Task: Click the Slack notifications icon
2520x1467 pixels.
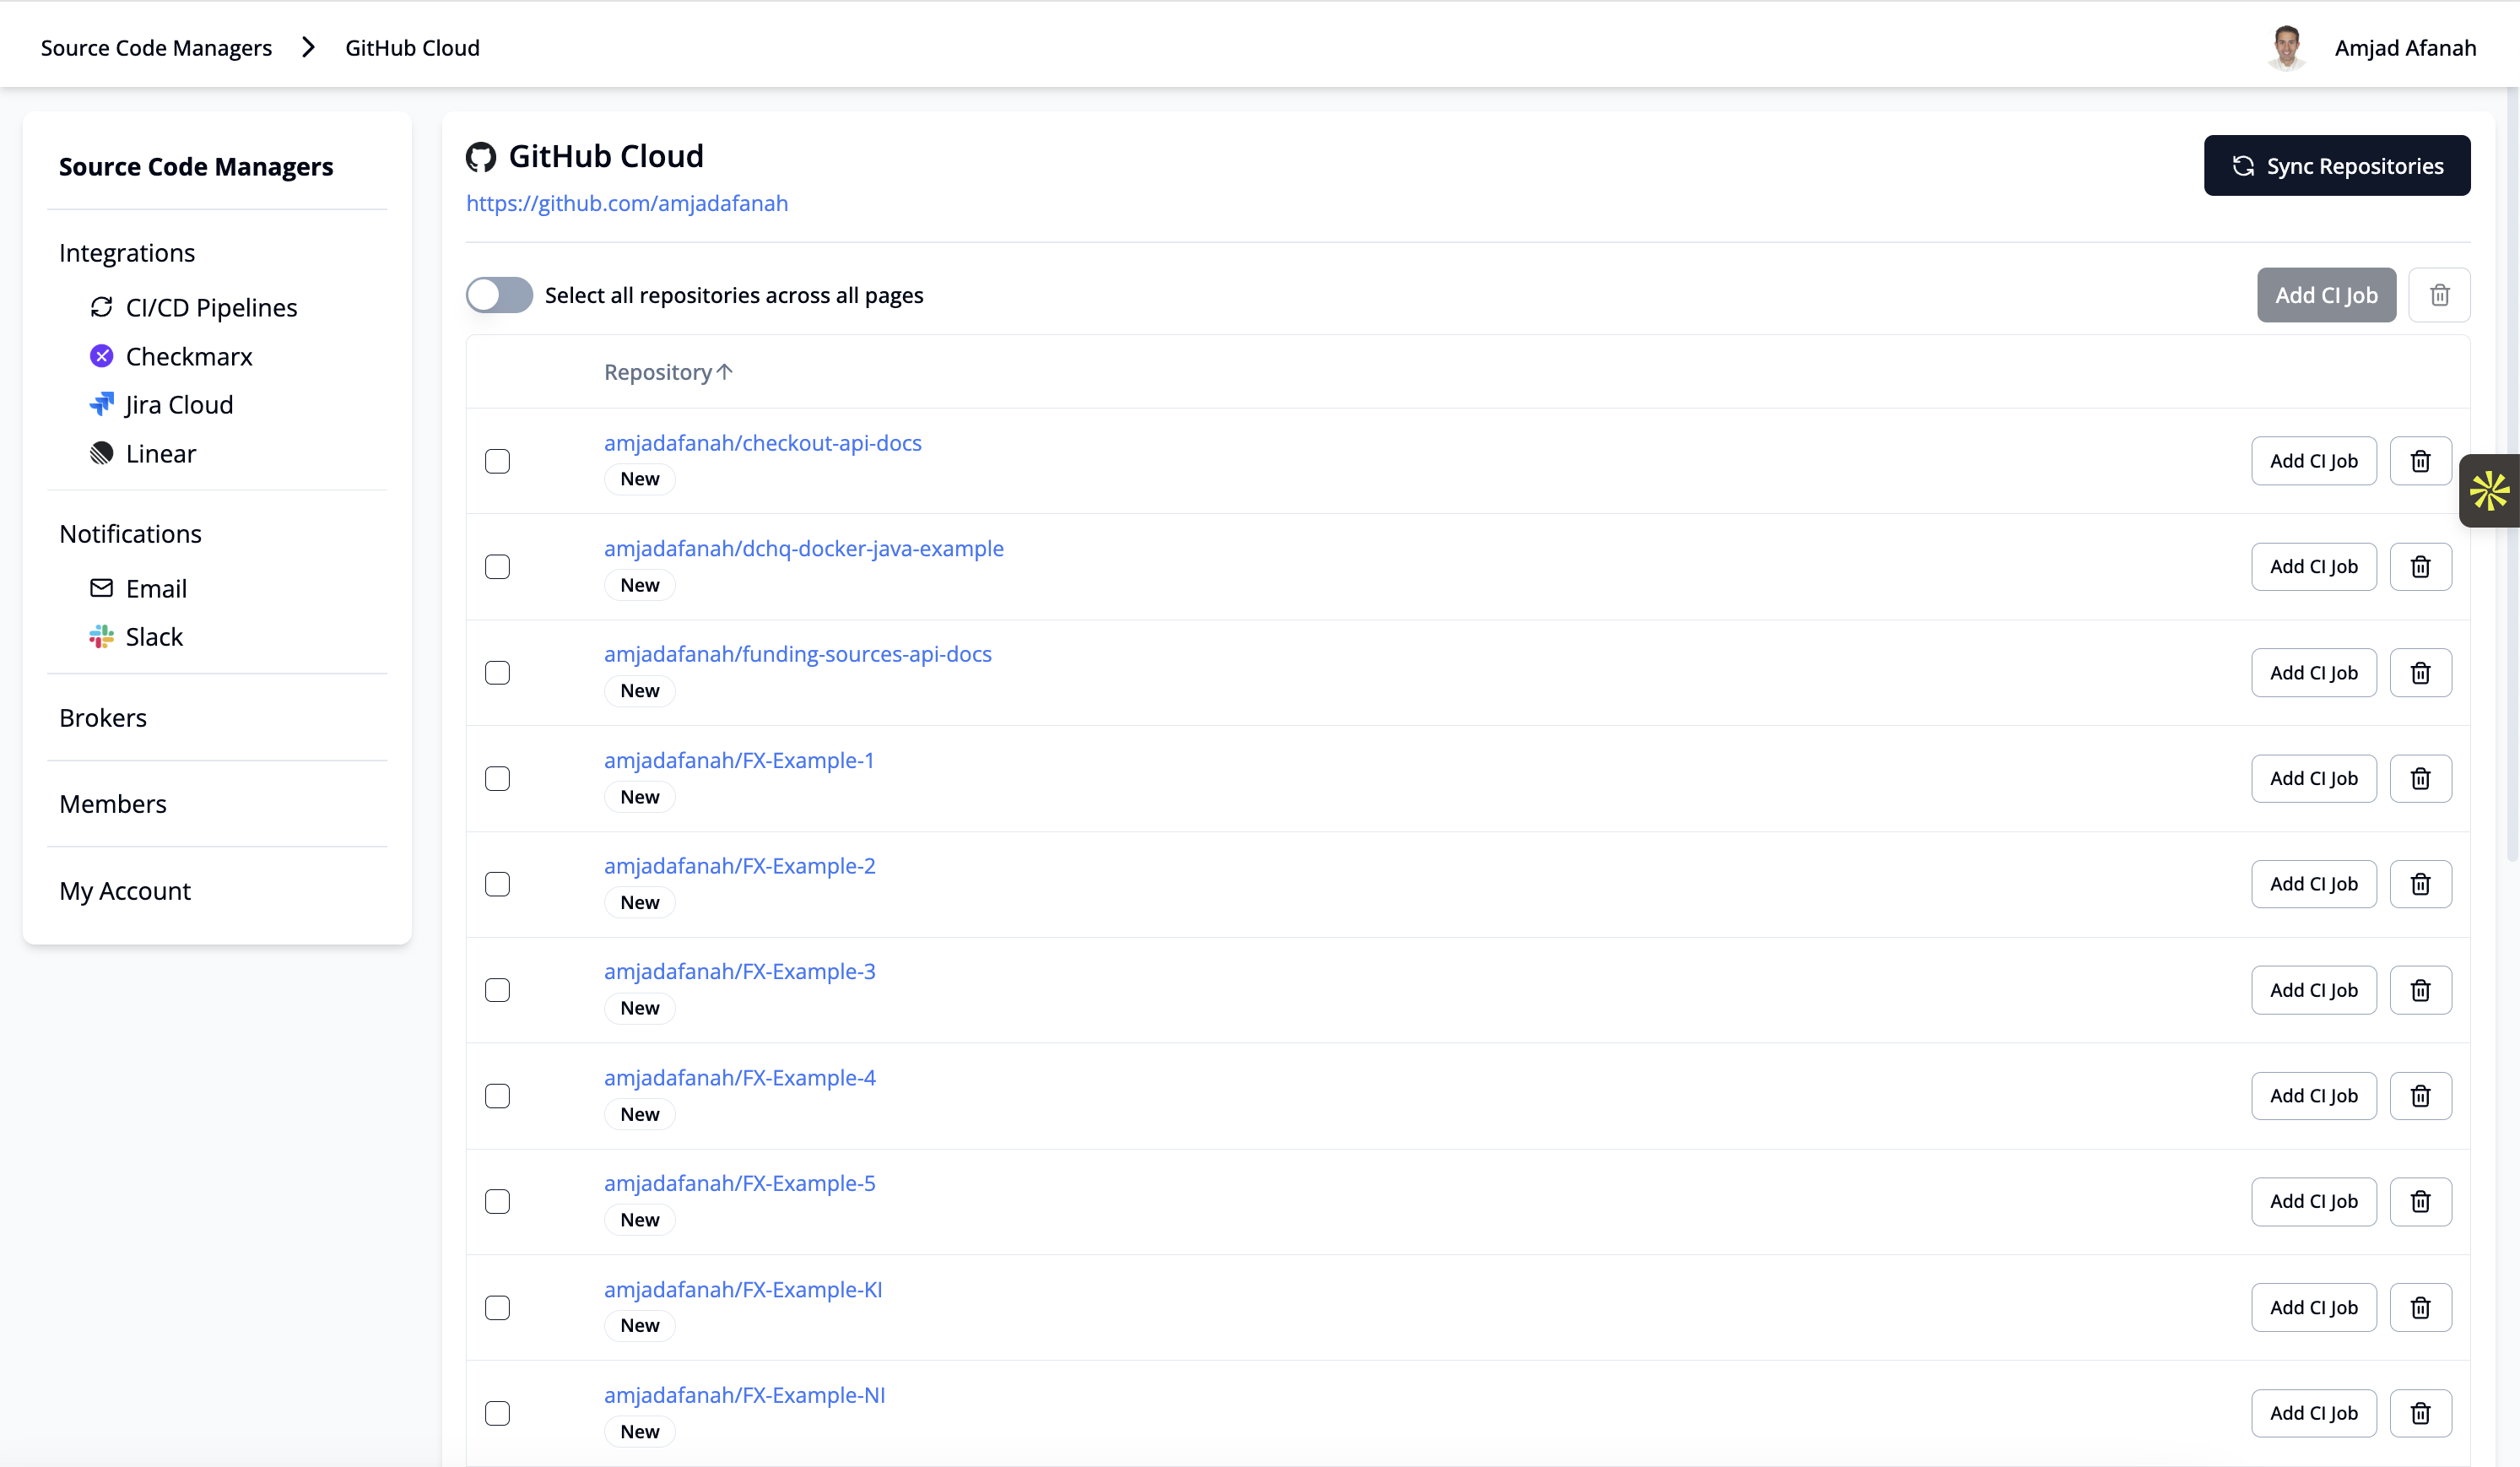Action: tap(101, 636)
